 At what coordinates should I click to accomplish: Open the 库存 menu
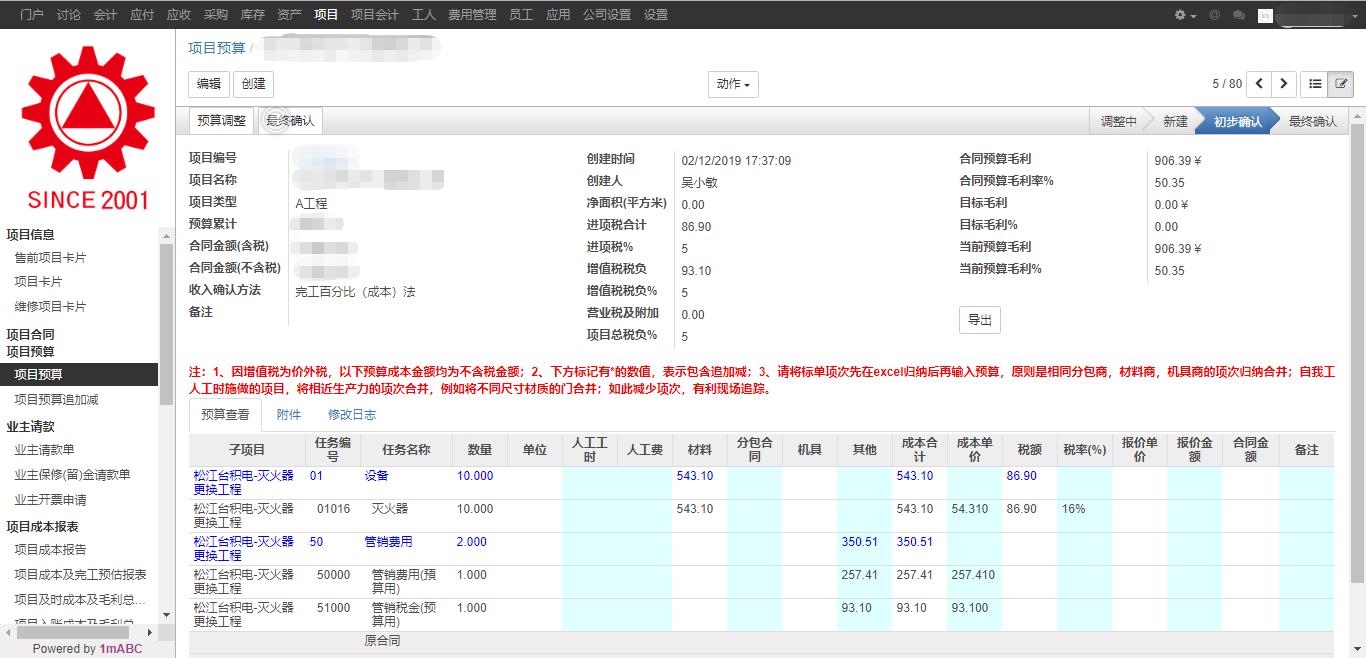[252, 15]
